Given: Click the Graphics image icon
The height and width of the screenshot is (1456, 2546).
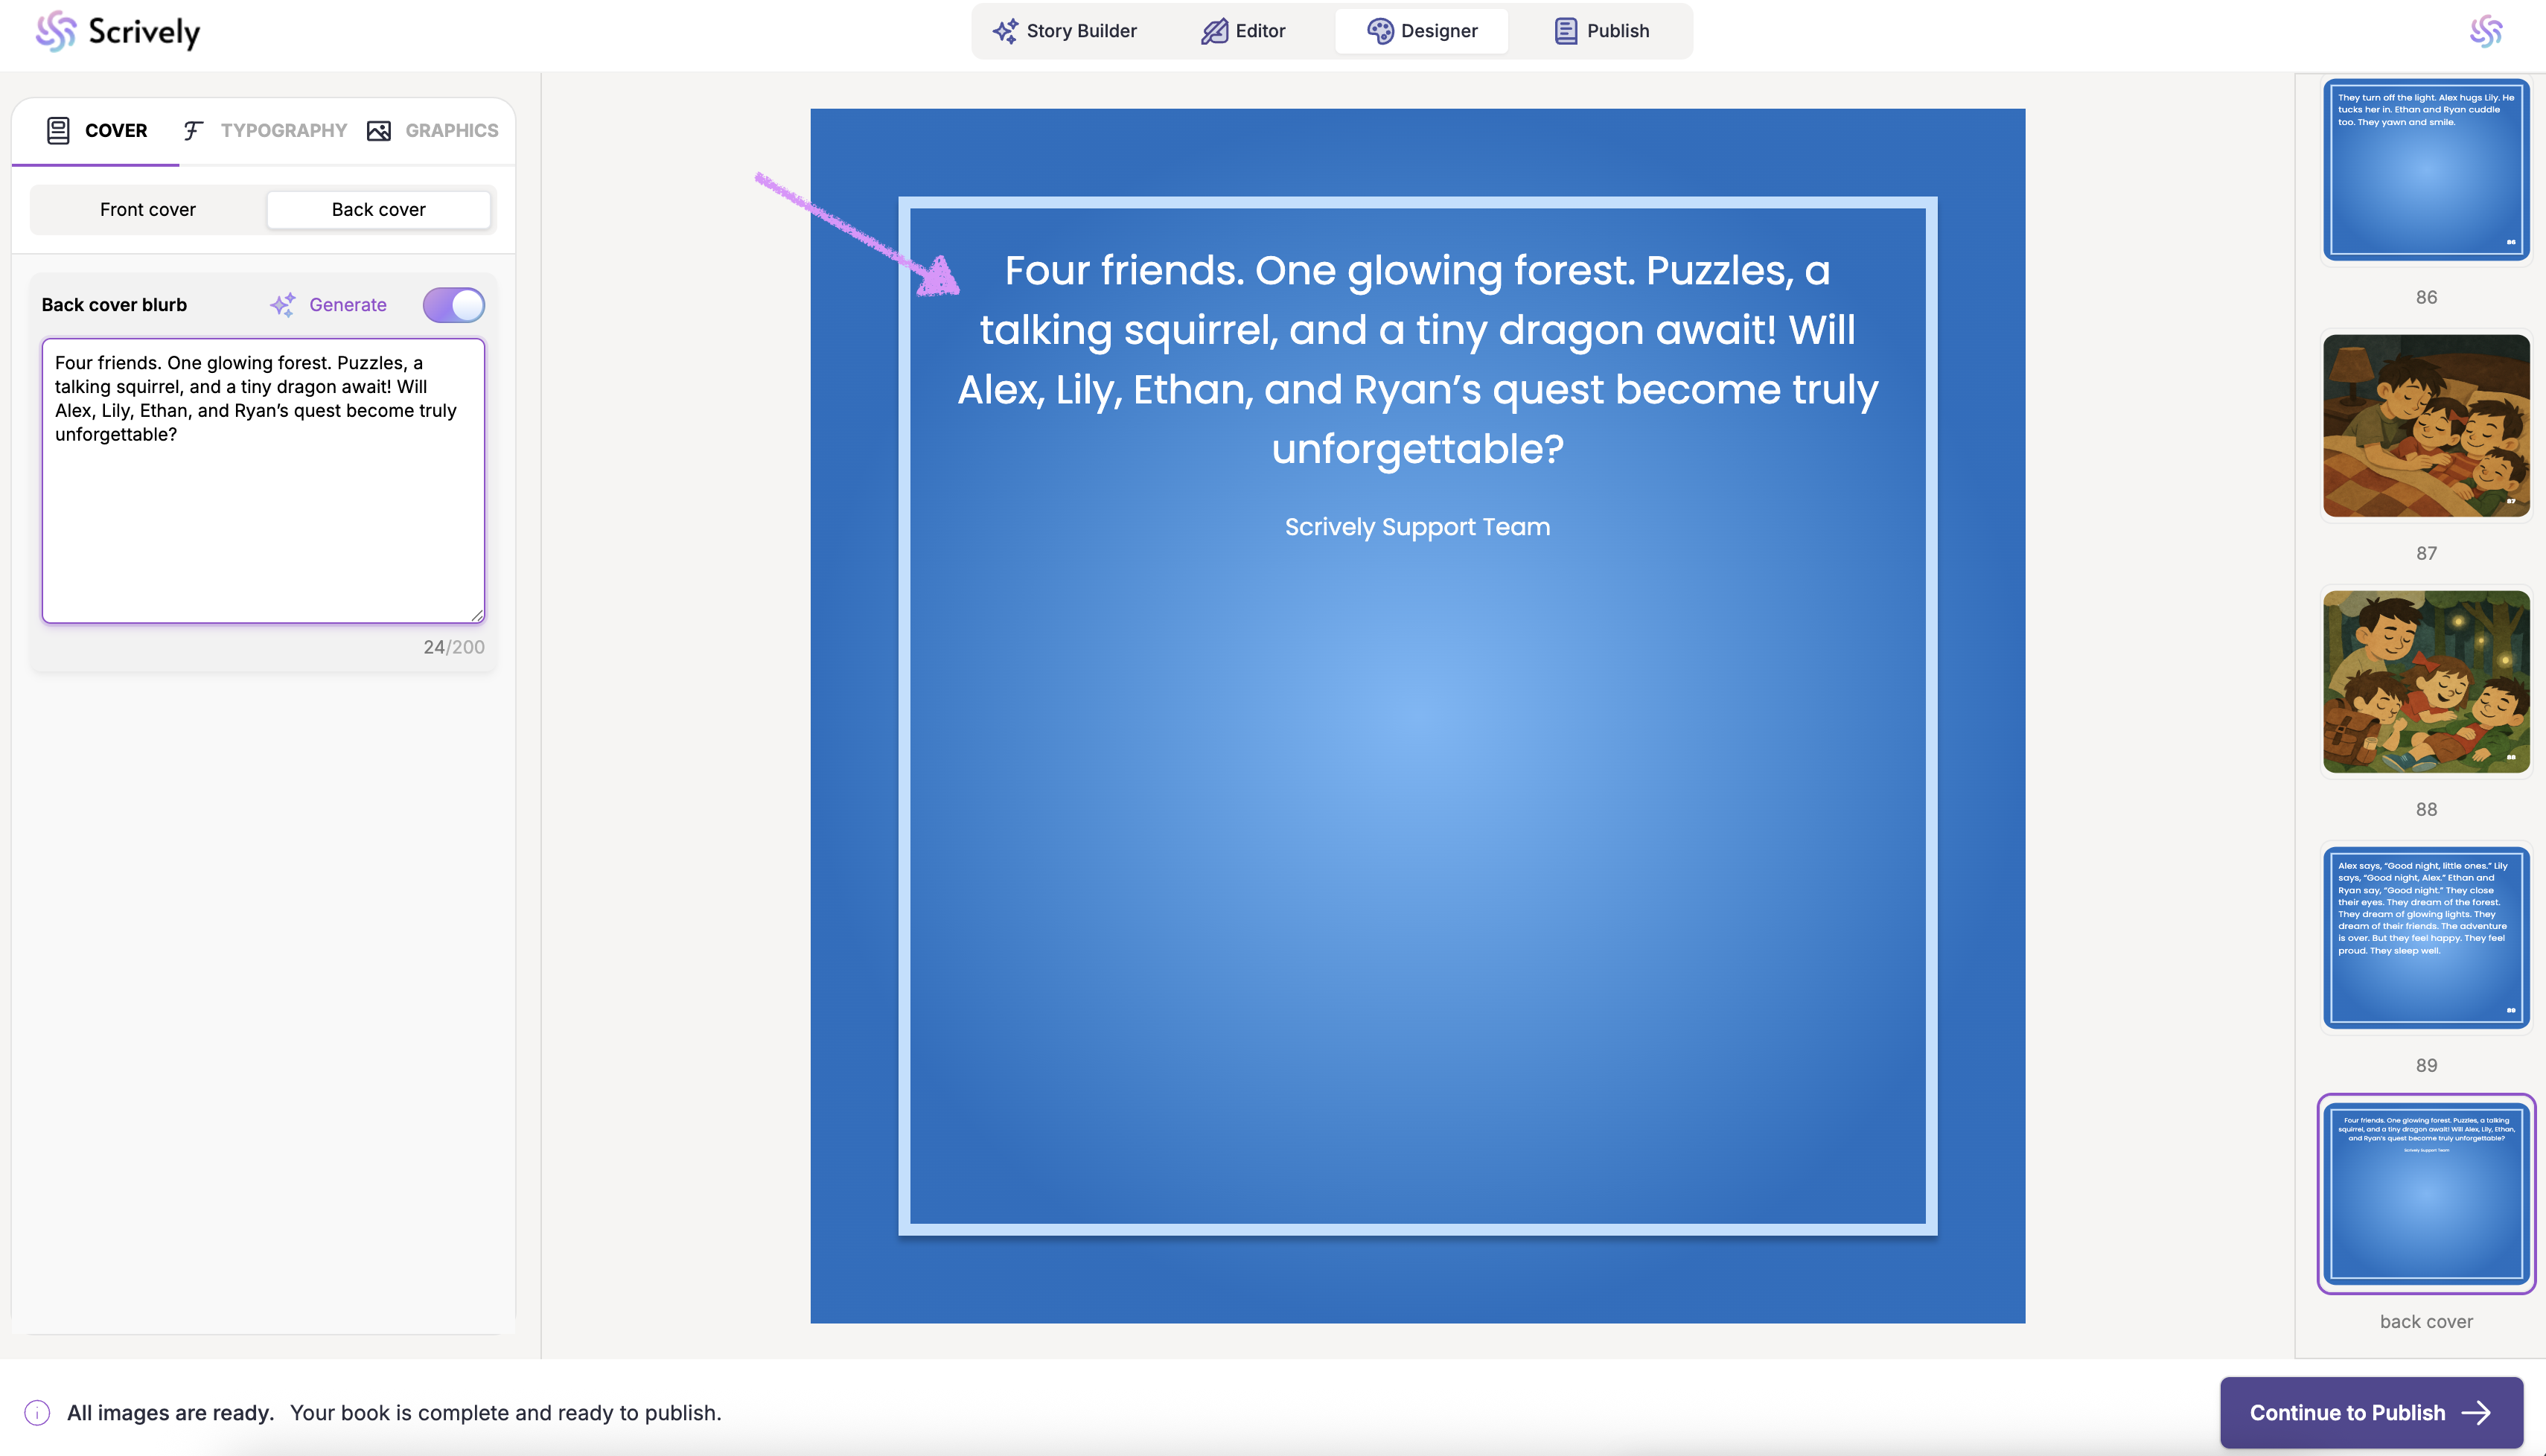Looking at the screenshot, I should click(379, 130).
